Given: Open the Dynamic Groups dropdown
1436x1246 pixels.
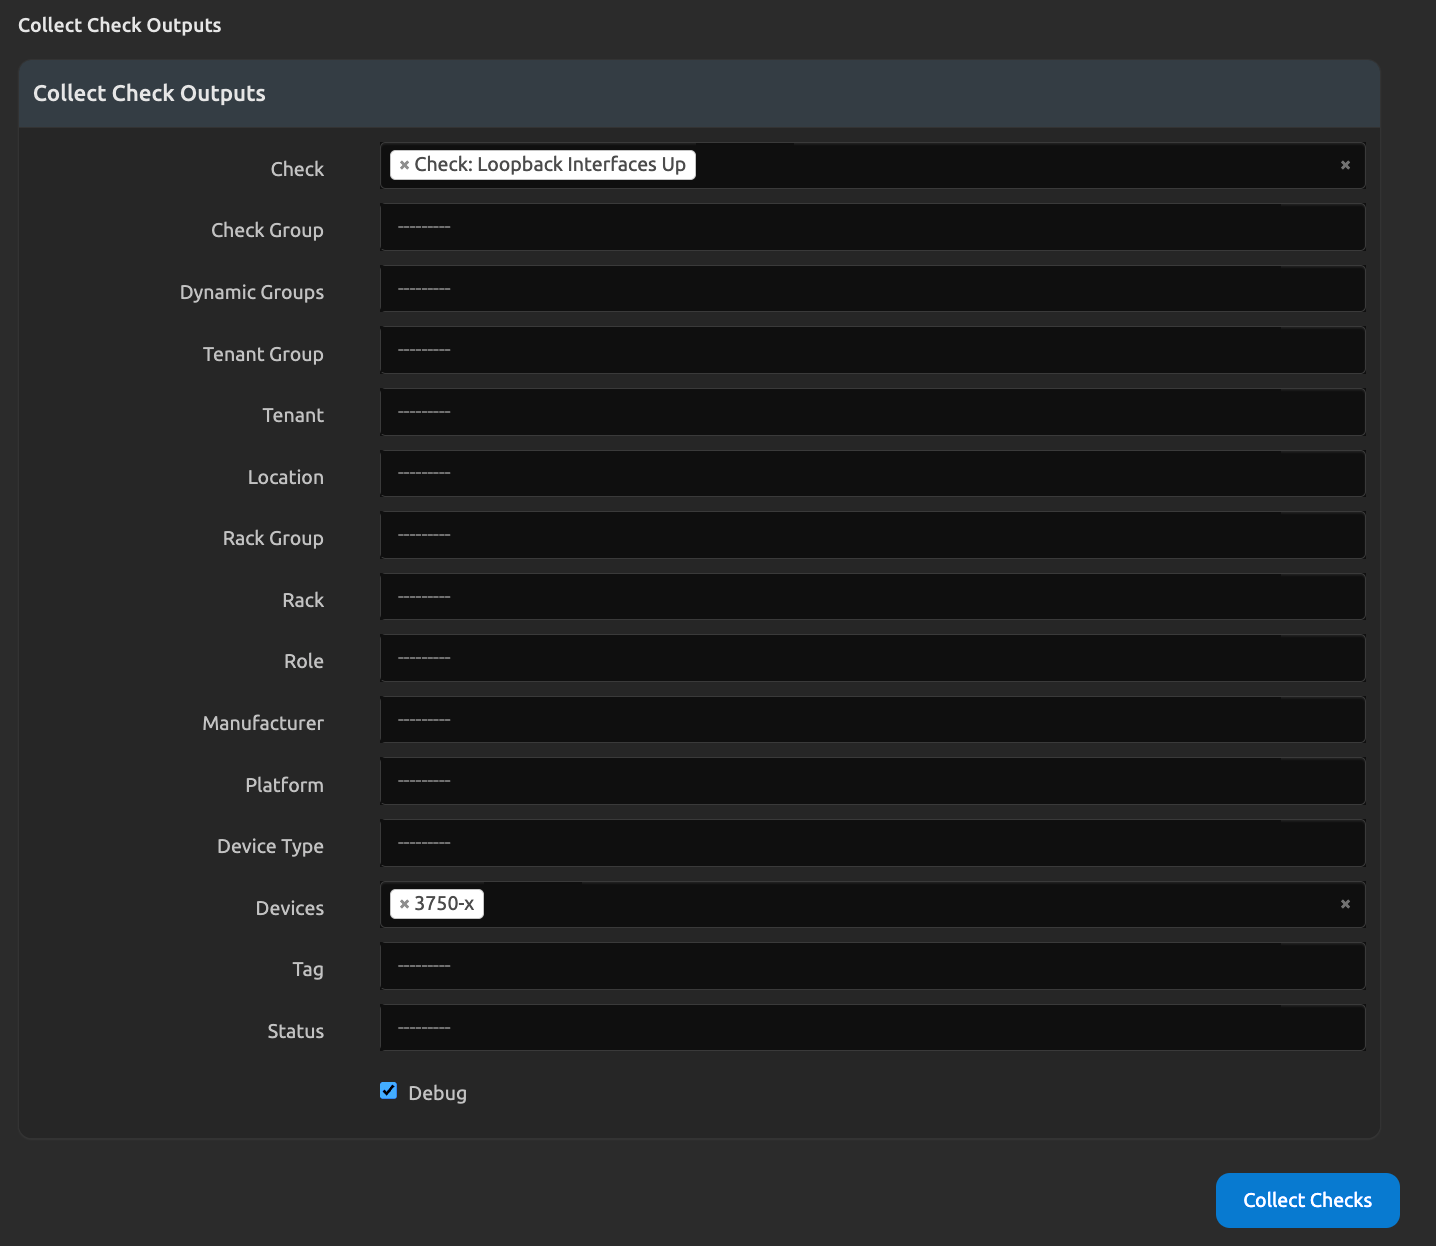Looking at the screenshot, I should (872, 290).
